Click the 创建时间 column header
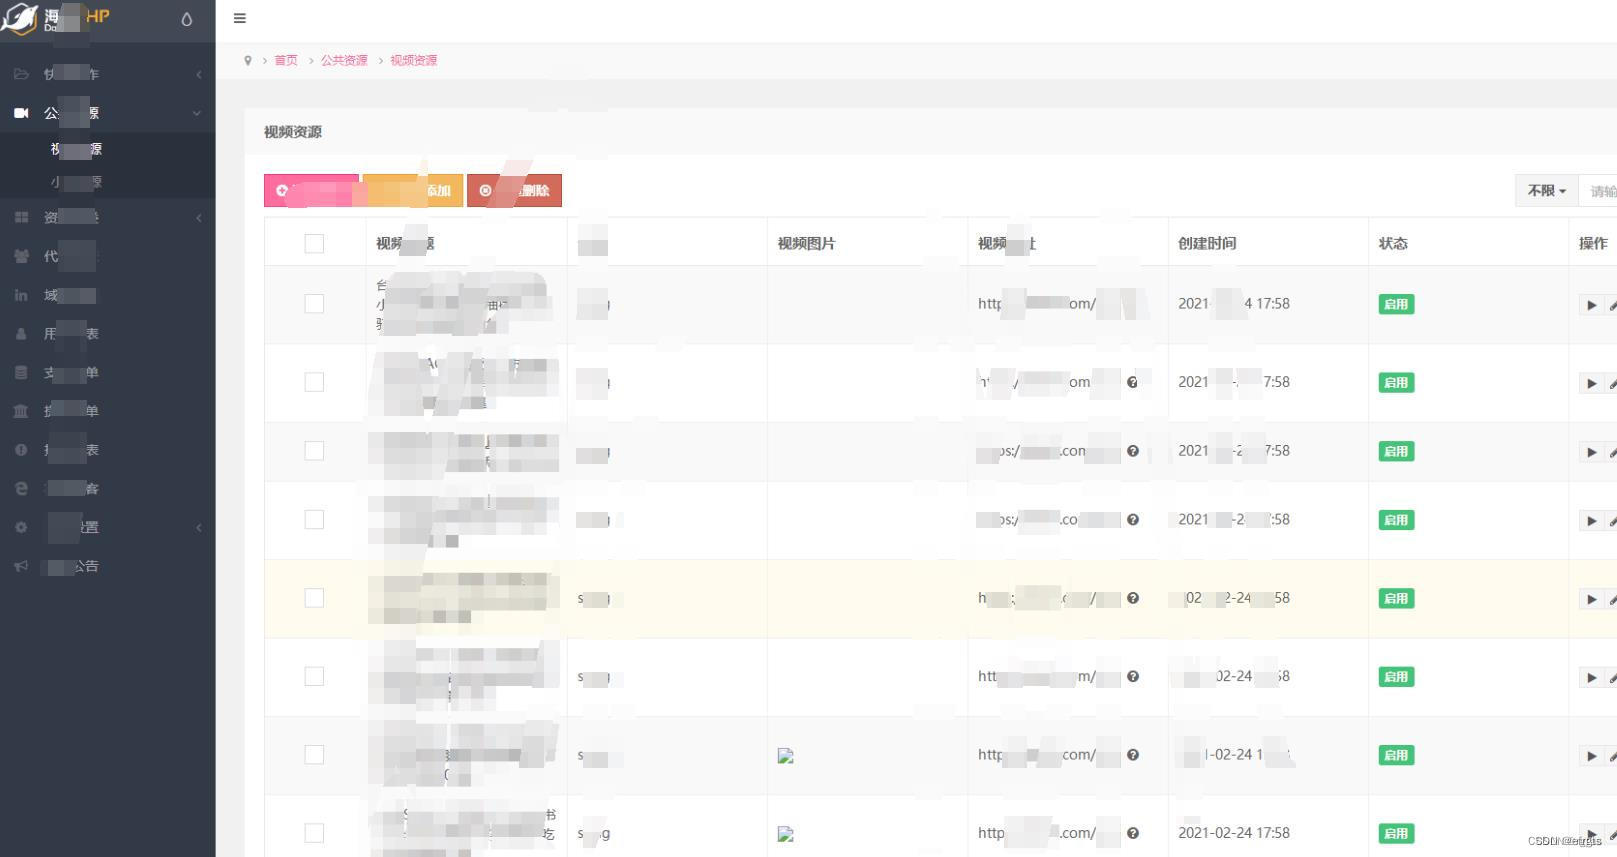The image size is (1617, 857). [1207, 243]
